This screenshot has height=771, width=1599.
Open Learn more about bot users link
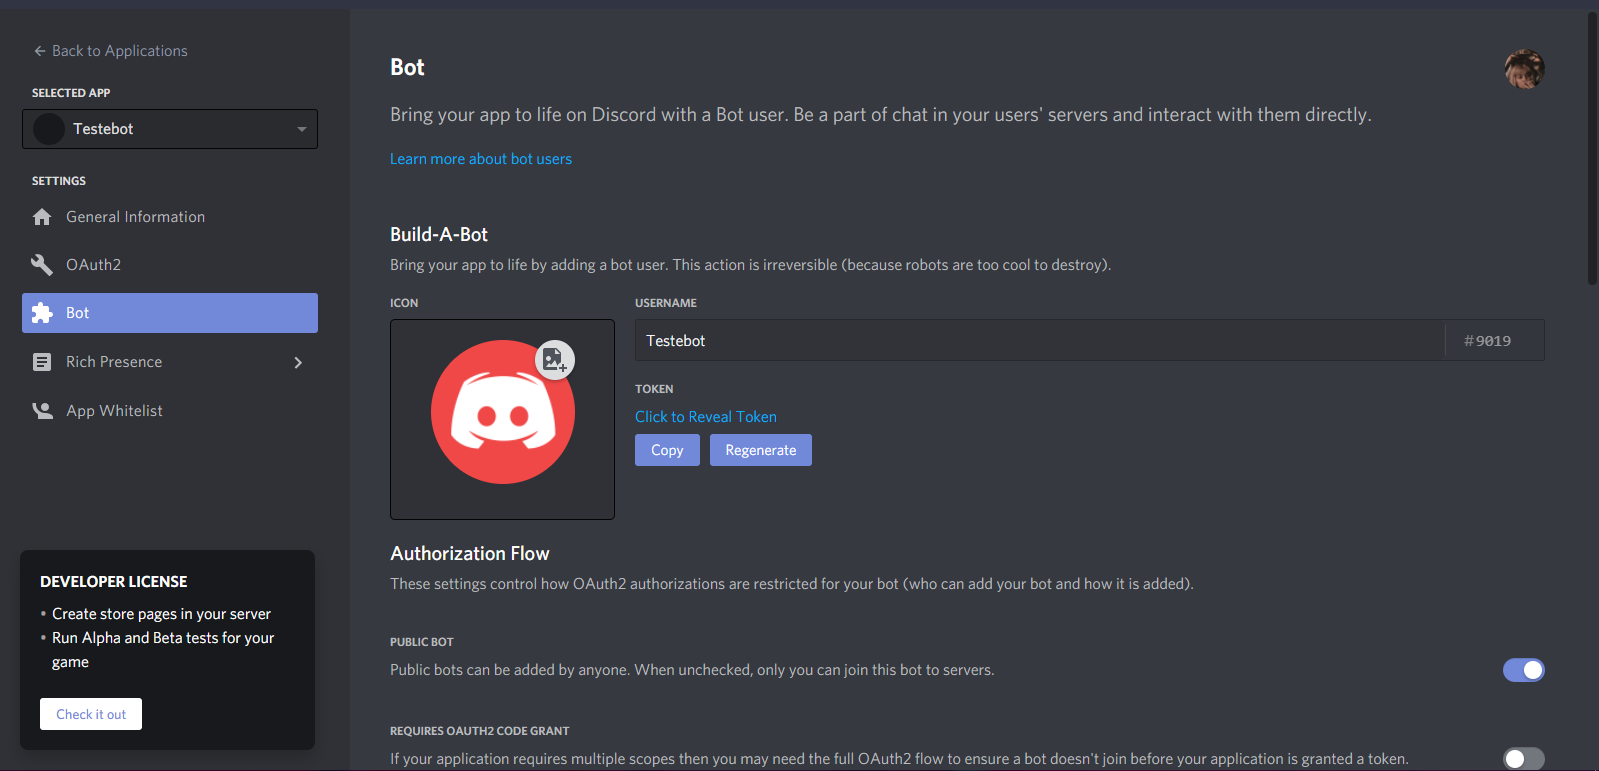click(x=480, y=158)
